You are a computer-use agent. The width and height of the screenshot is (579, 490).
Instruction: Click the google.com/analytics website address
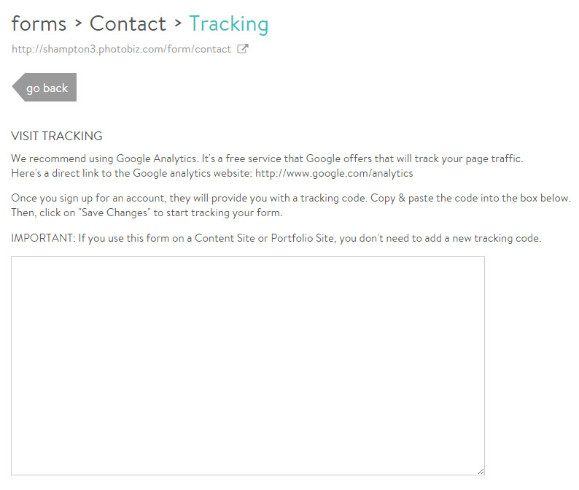(334, 173)
